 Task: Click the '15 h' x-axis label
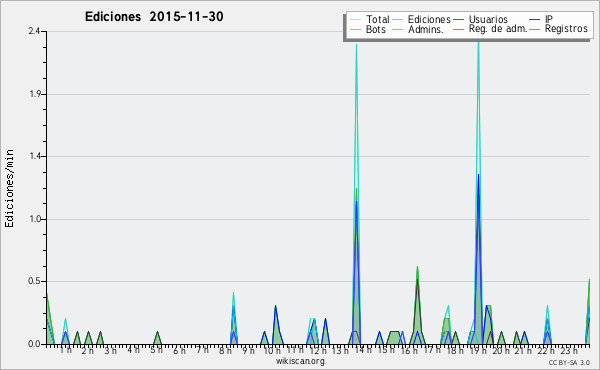pos(386,350)
